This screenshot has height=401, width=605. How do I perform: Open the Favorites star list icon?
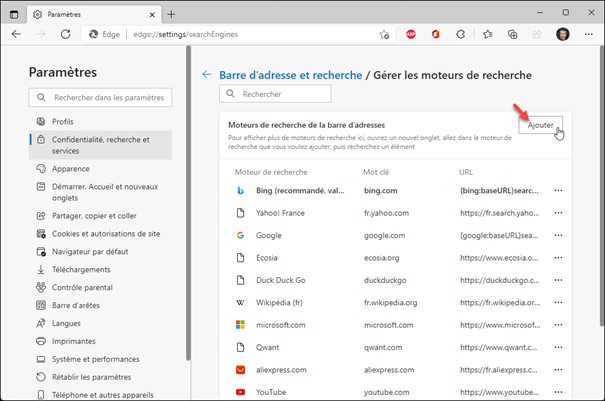point(486,33)
